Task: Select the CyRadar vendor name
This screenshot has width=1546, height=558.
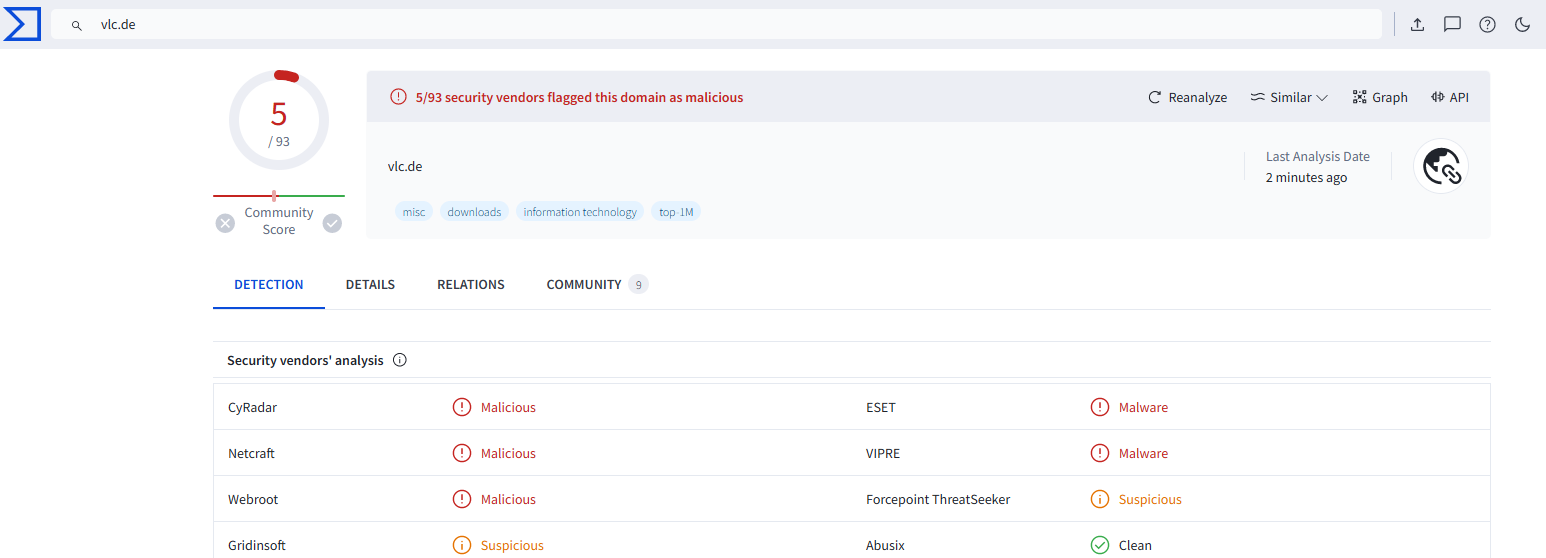Action: (252, 407)
